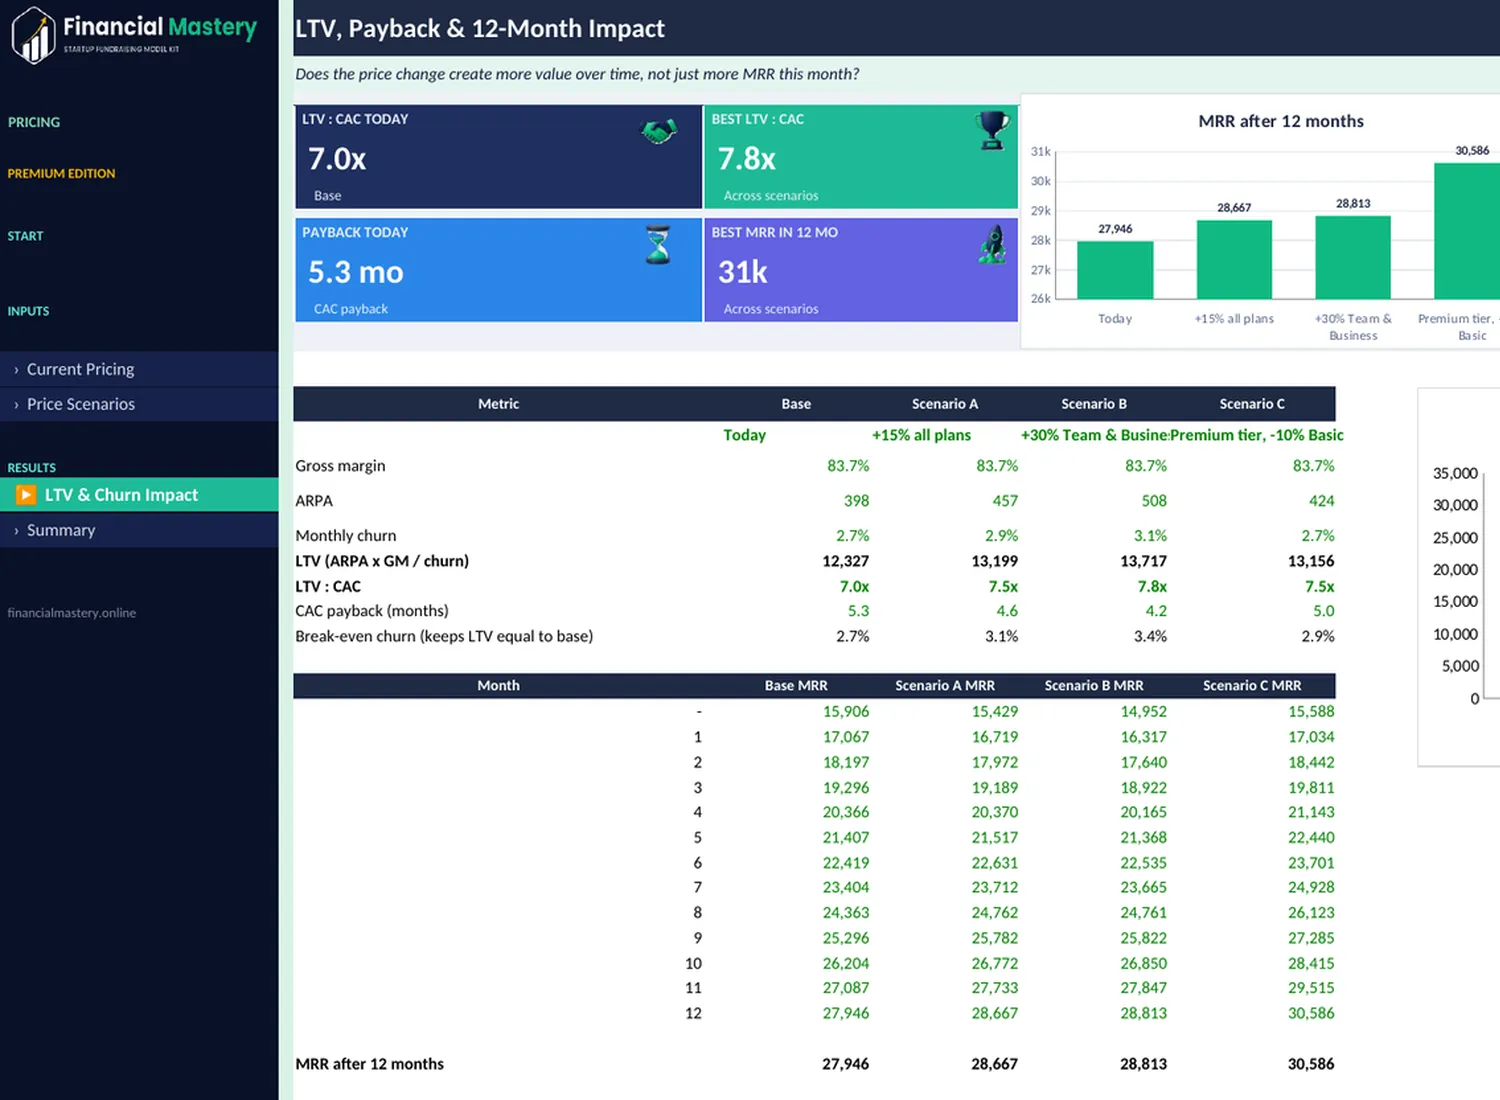Select the Base MRR column header
This screenshot has height=1100, width=1500.
click(x=796, y=686)
